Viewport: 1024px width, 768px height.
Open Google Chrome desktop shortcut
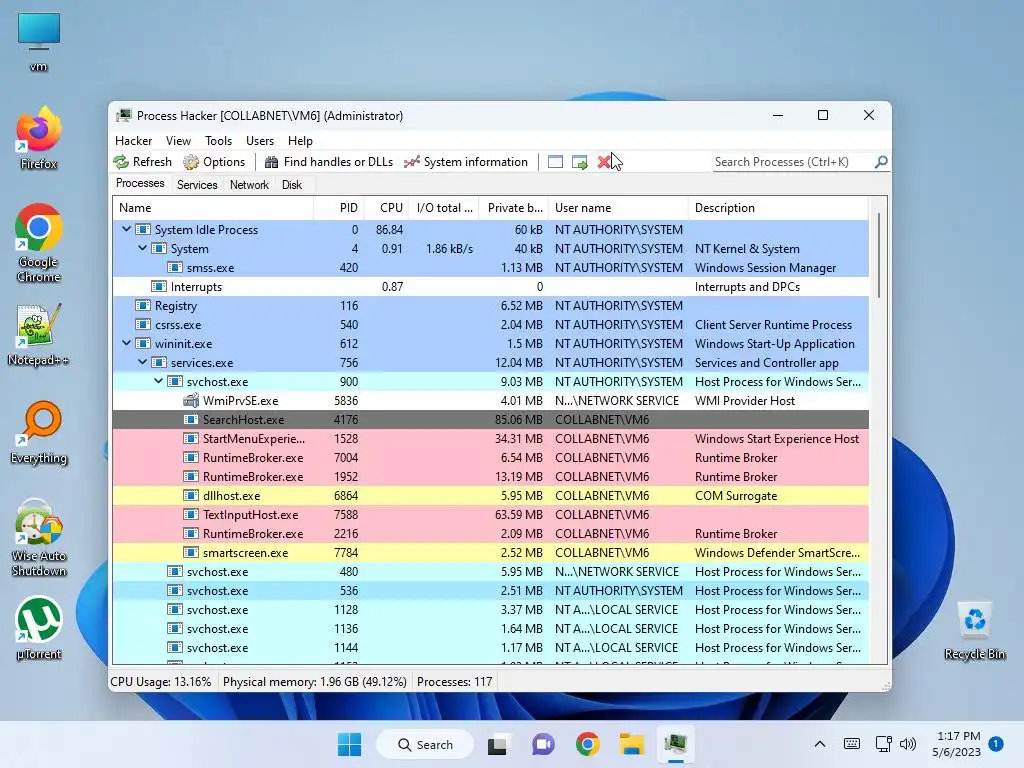[x=39, y=243]
